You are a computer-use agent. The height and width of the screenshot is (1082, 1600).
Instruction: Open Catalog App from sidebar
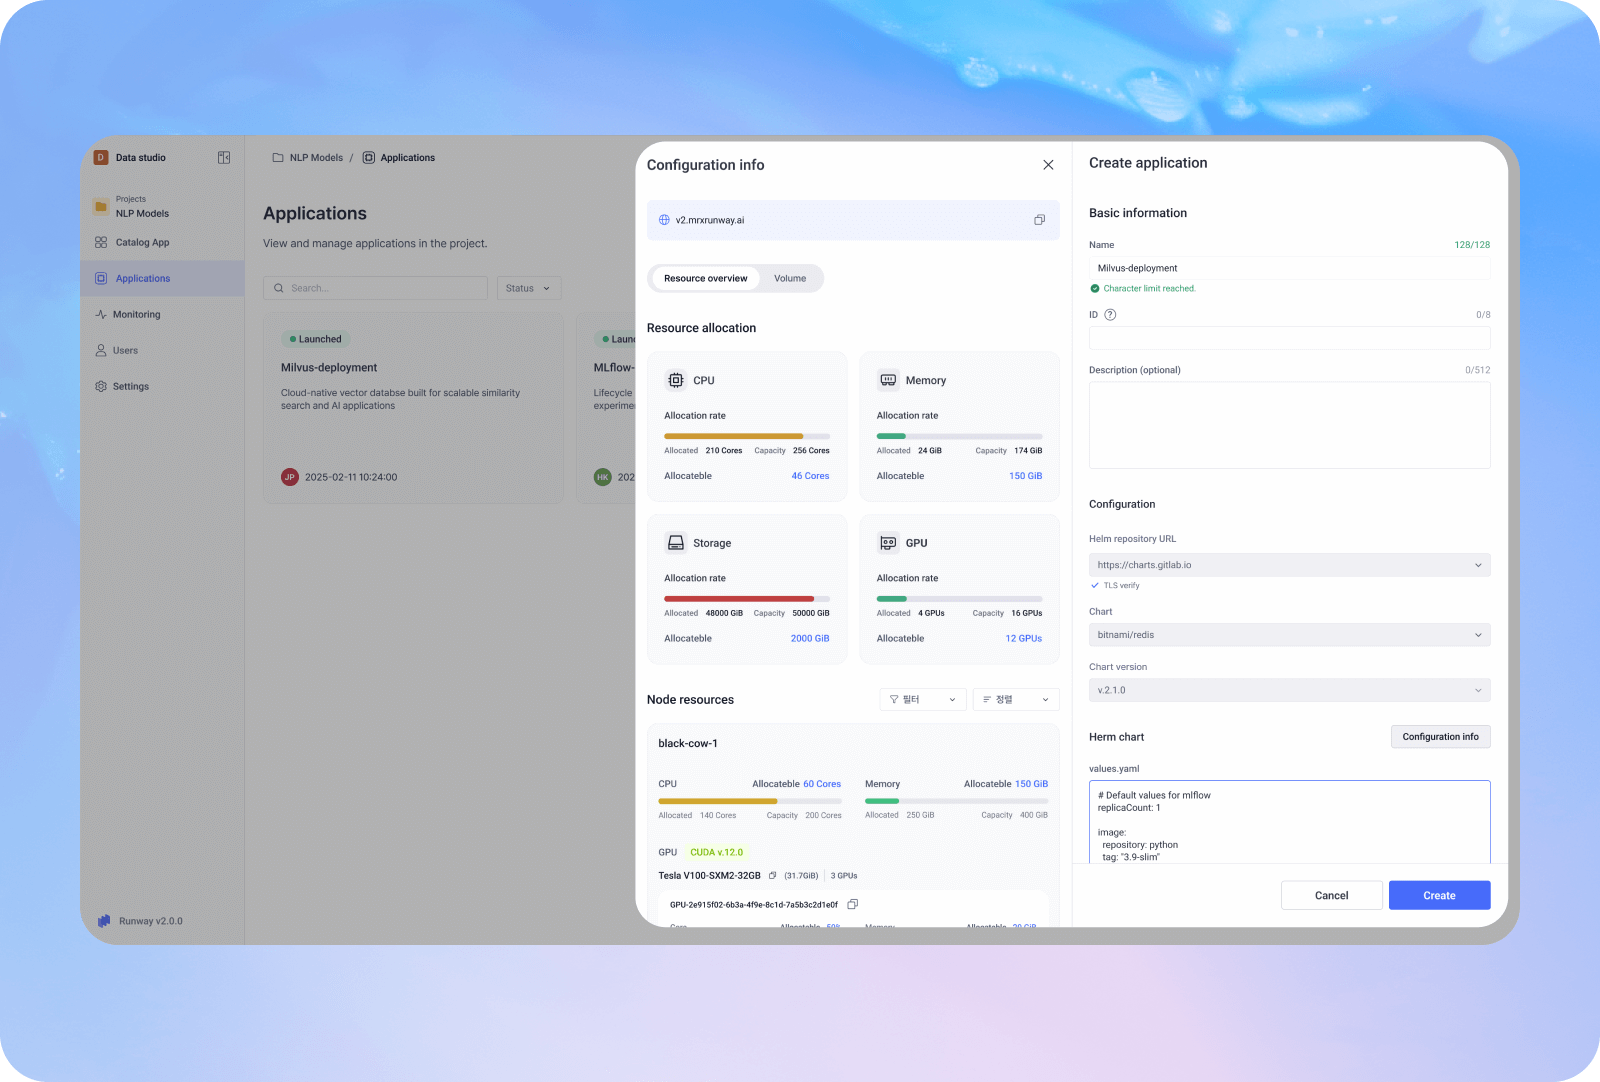coord(142,243)
